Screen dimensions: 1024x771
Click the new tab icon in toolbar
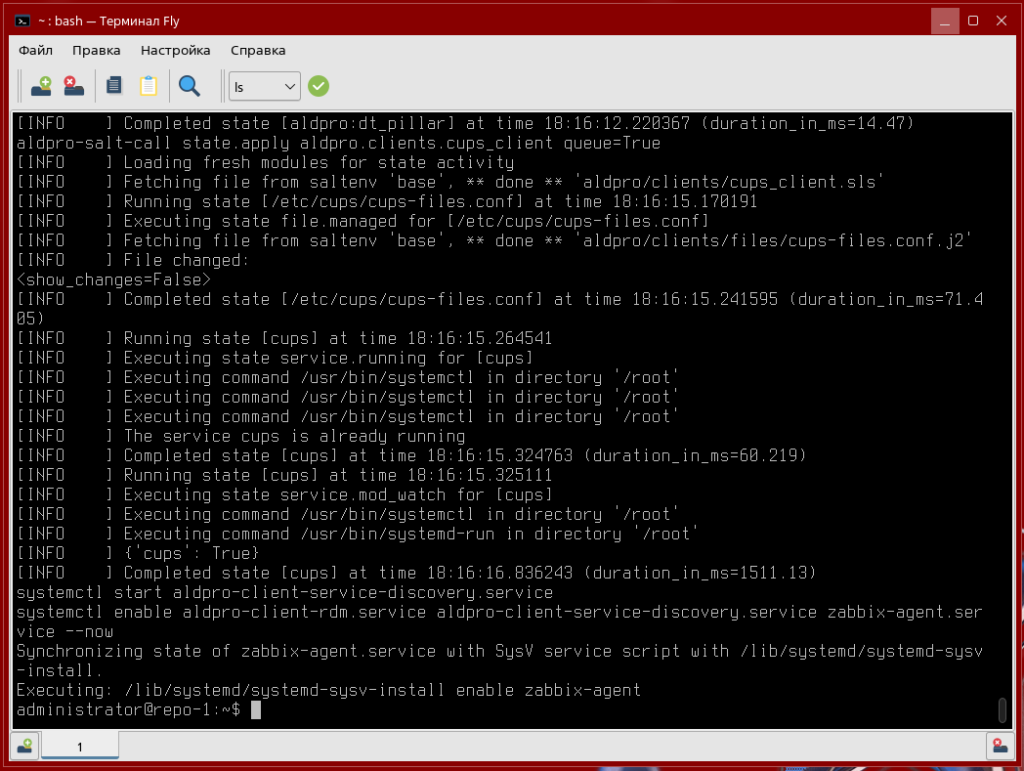pyautogui.click(x=41, y=86)
